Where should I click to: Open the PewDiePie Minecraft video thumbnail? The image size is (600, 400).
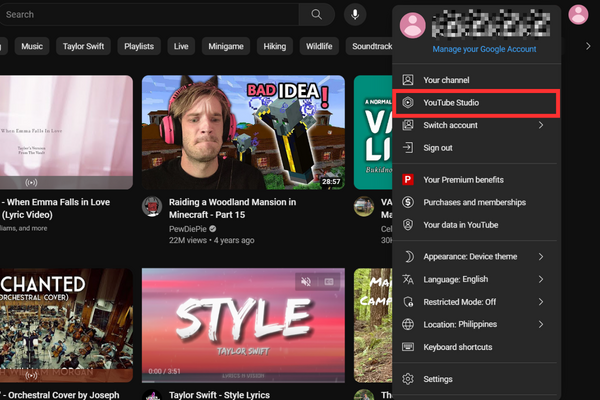click(243, 132)
